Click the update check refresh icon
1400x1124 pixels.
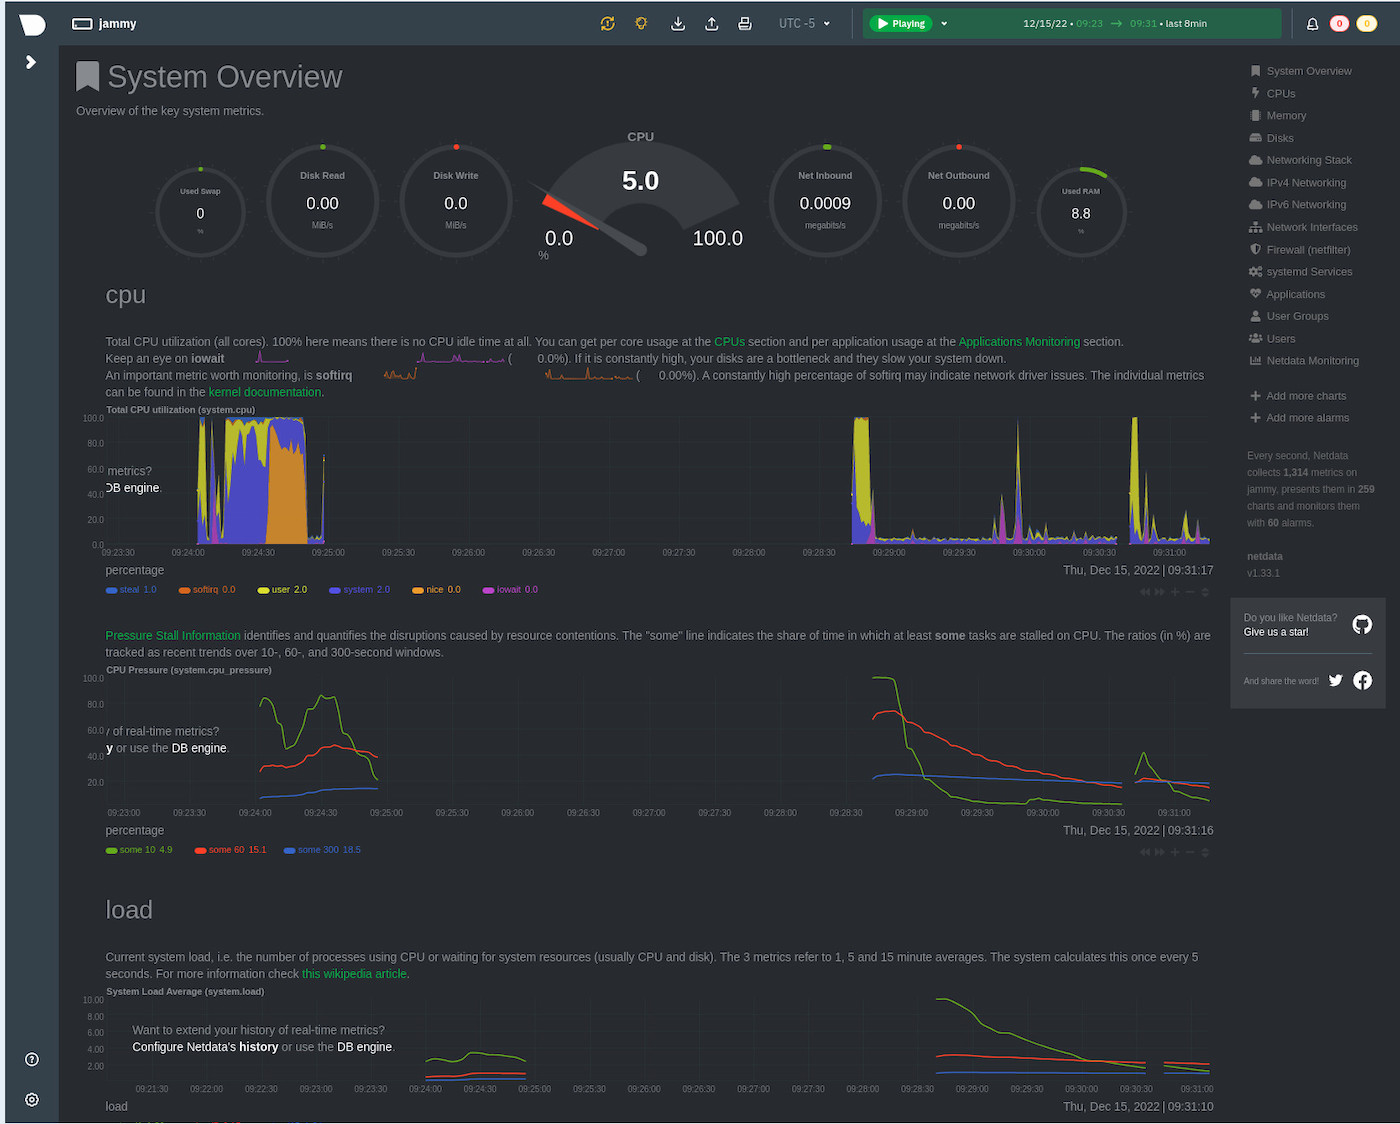[607, 22]
